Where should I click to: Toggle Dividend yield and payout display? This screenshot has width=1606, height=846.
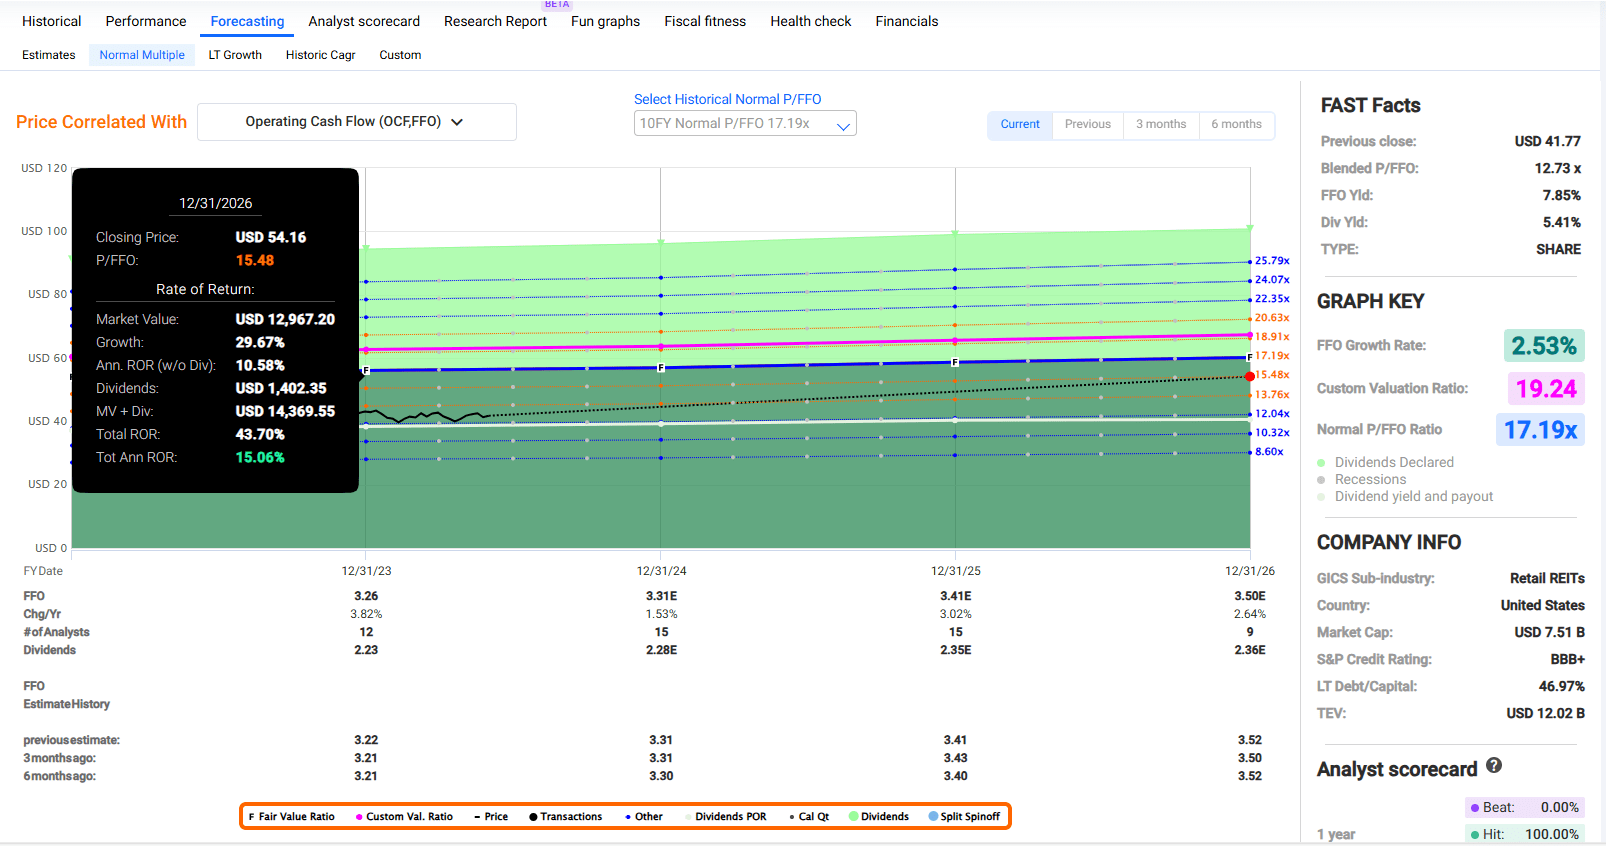pos(1412,496)
